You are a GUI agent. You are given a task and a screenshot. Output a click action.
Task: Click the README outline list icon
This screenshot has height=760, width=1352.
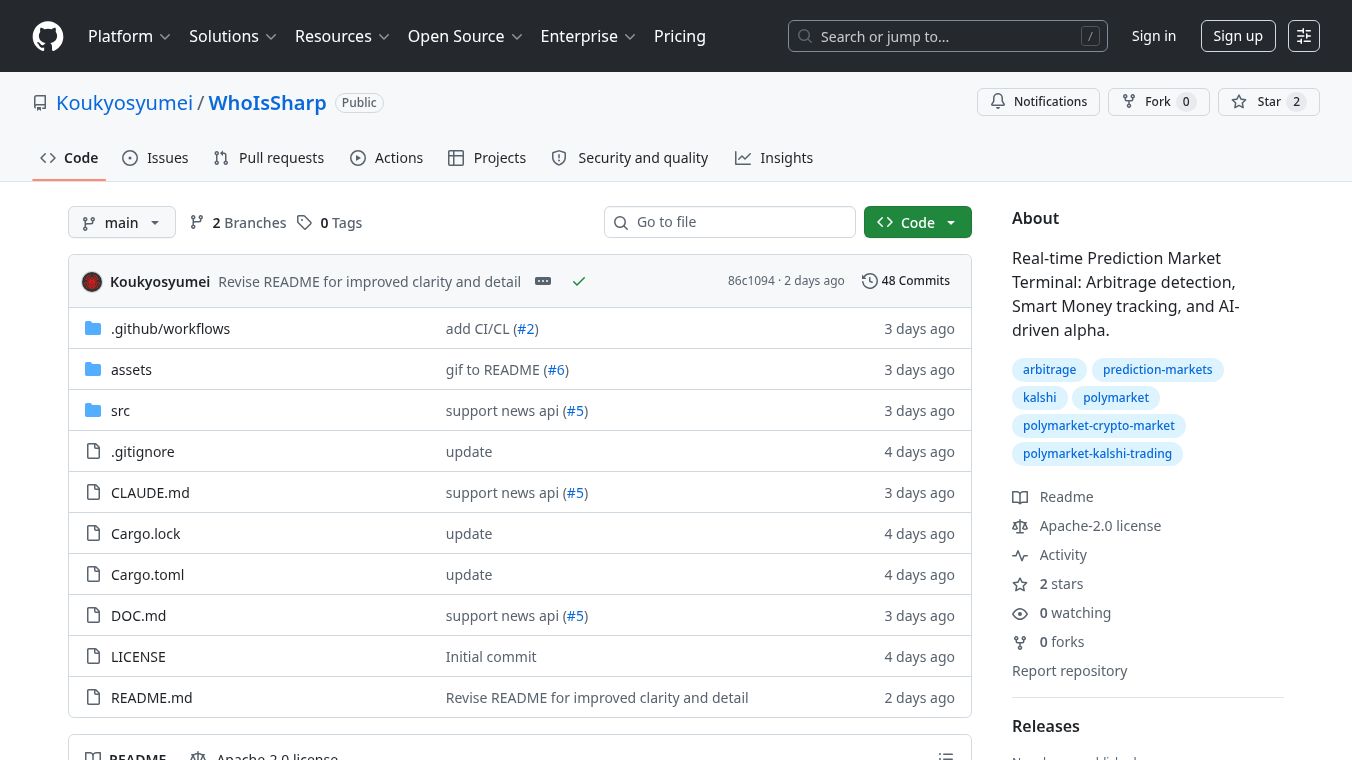tap(945, 756)
